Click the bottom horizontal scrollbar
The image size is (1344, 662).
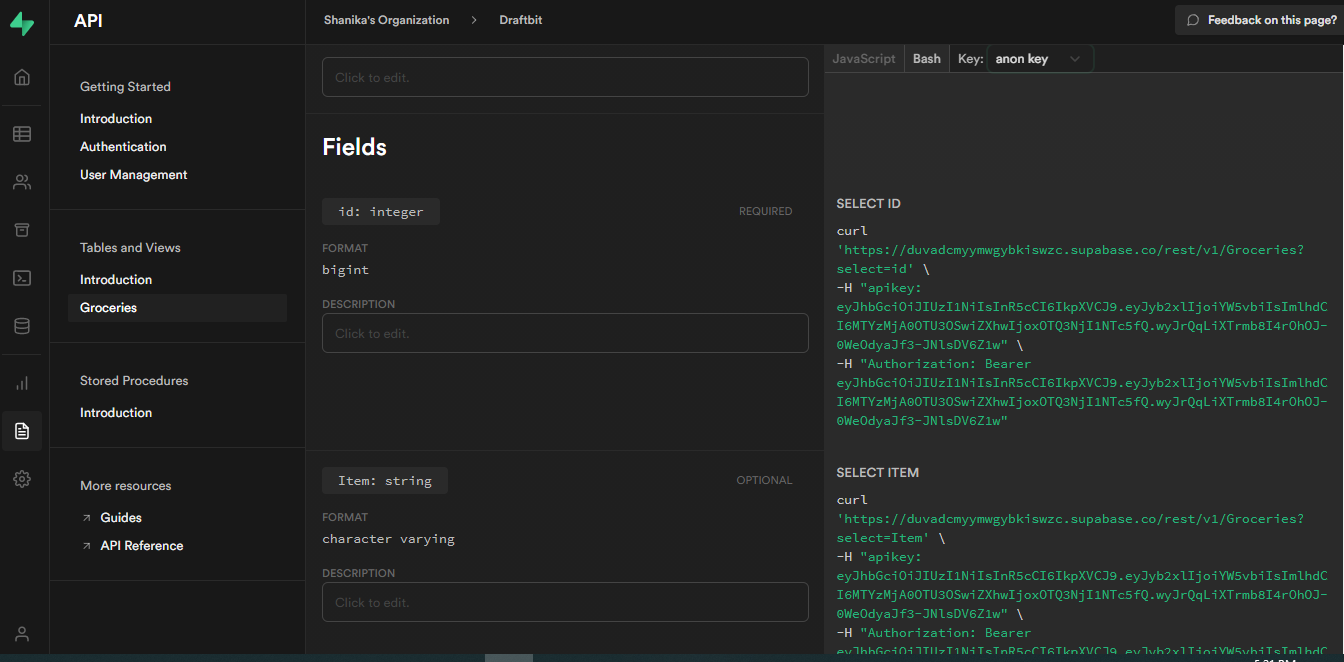pos(509,657)
